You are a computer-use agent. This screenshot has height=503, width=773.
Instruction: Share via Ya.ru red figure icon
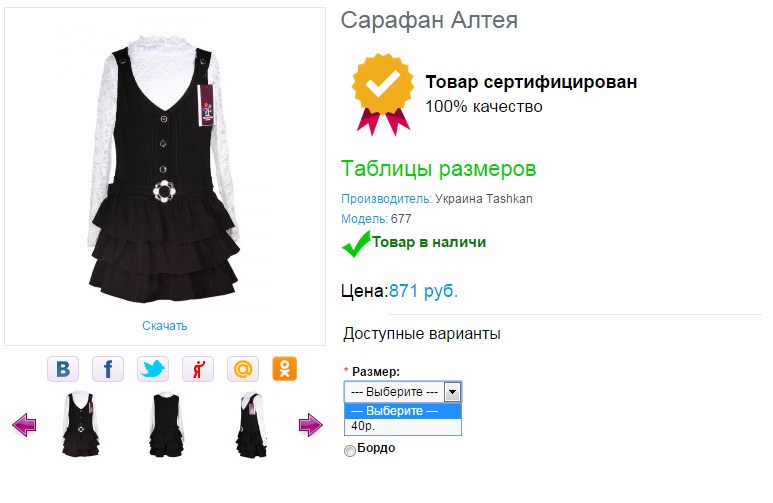[x=198, y=369]
